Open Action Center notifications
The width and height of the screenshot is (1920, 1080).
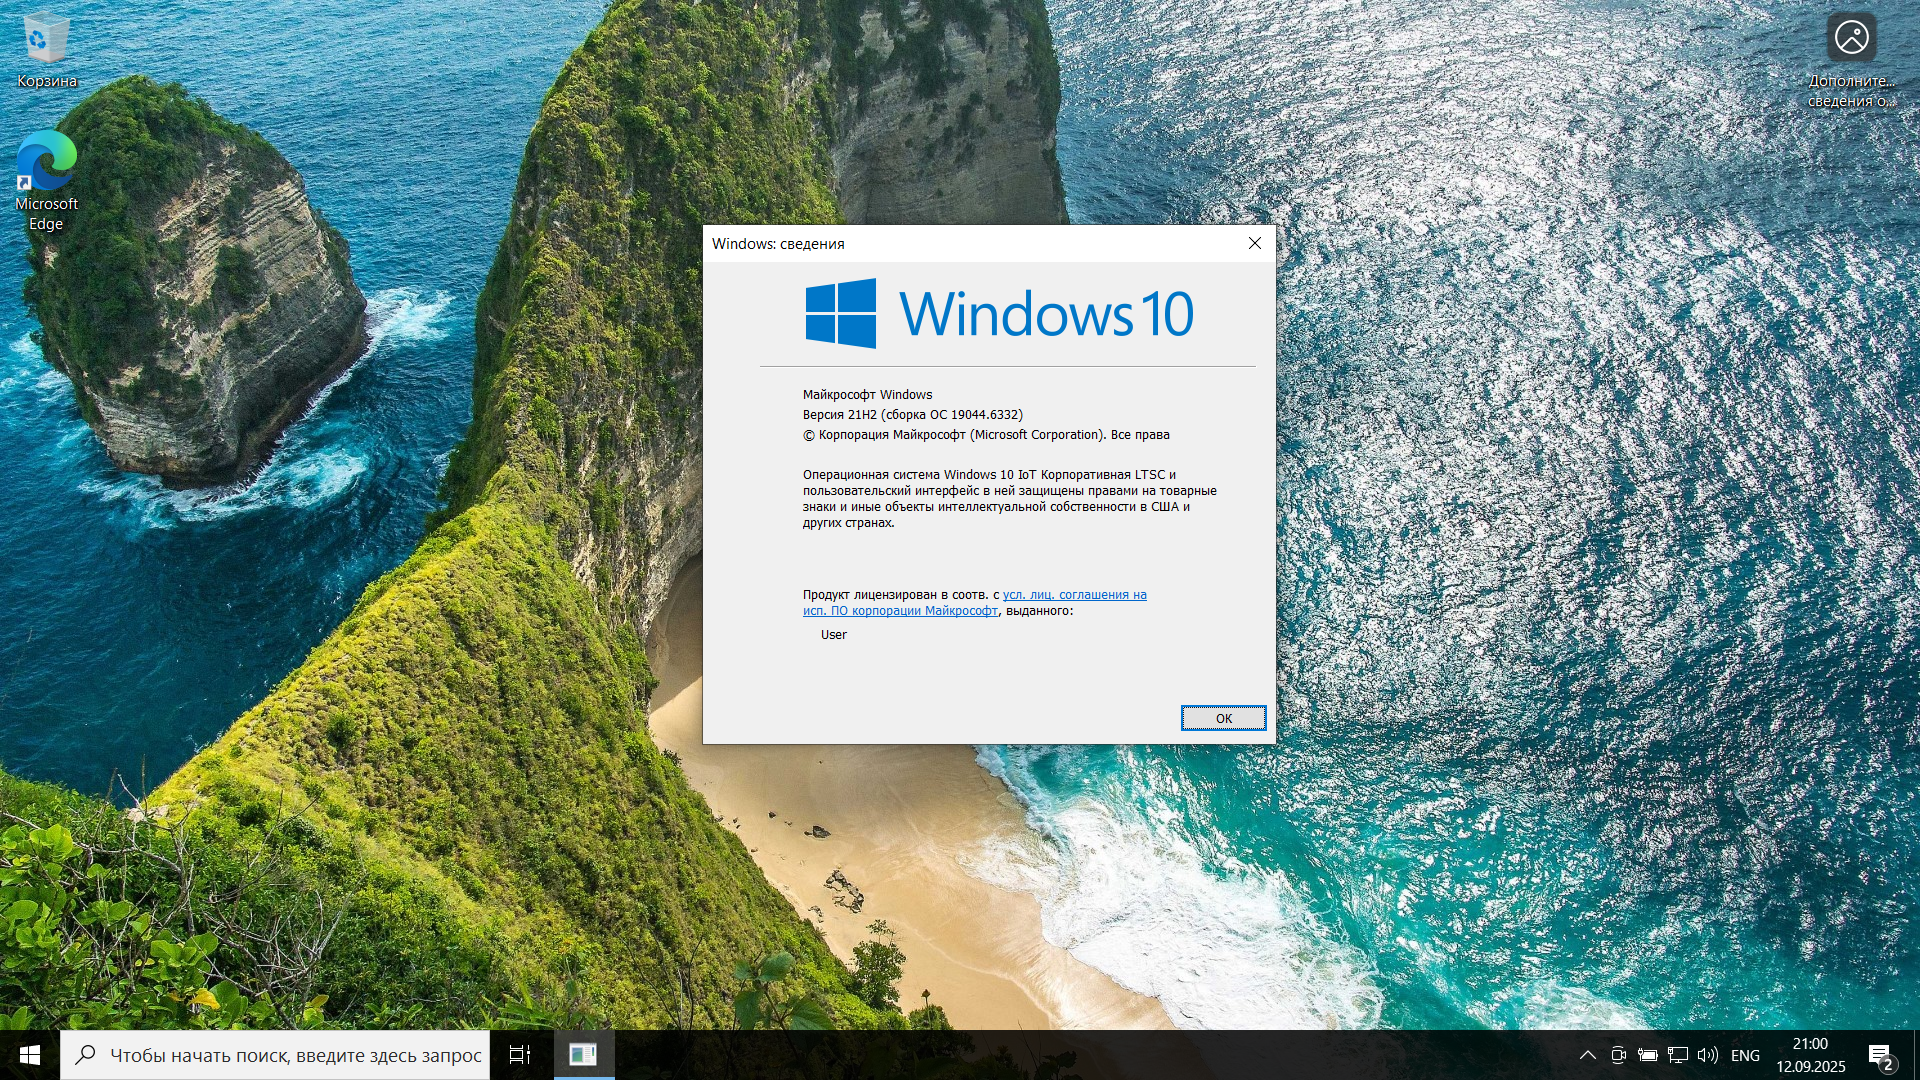tap(1879, 1055)
